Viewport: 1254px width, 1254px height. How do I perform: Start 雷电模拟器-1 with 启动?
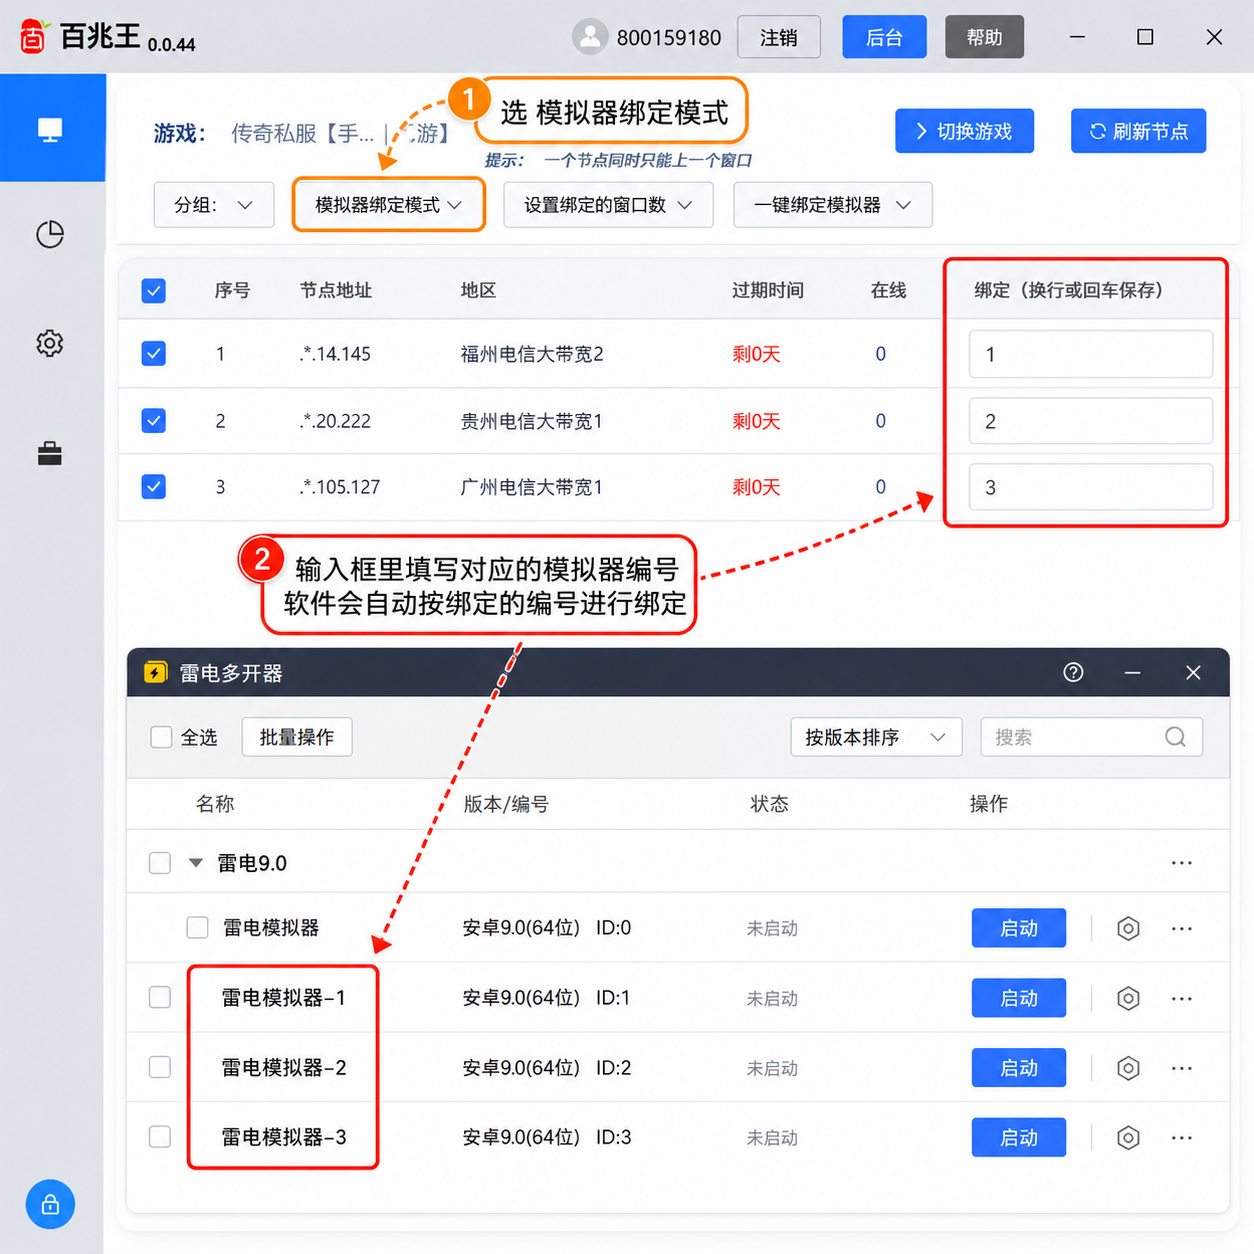1019,998
